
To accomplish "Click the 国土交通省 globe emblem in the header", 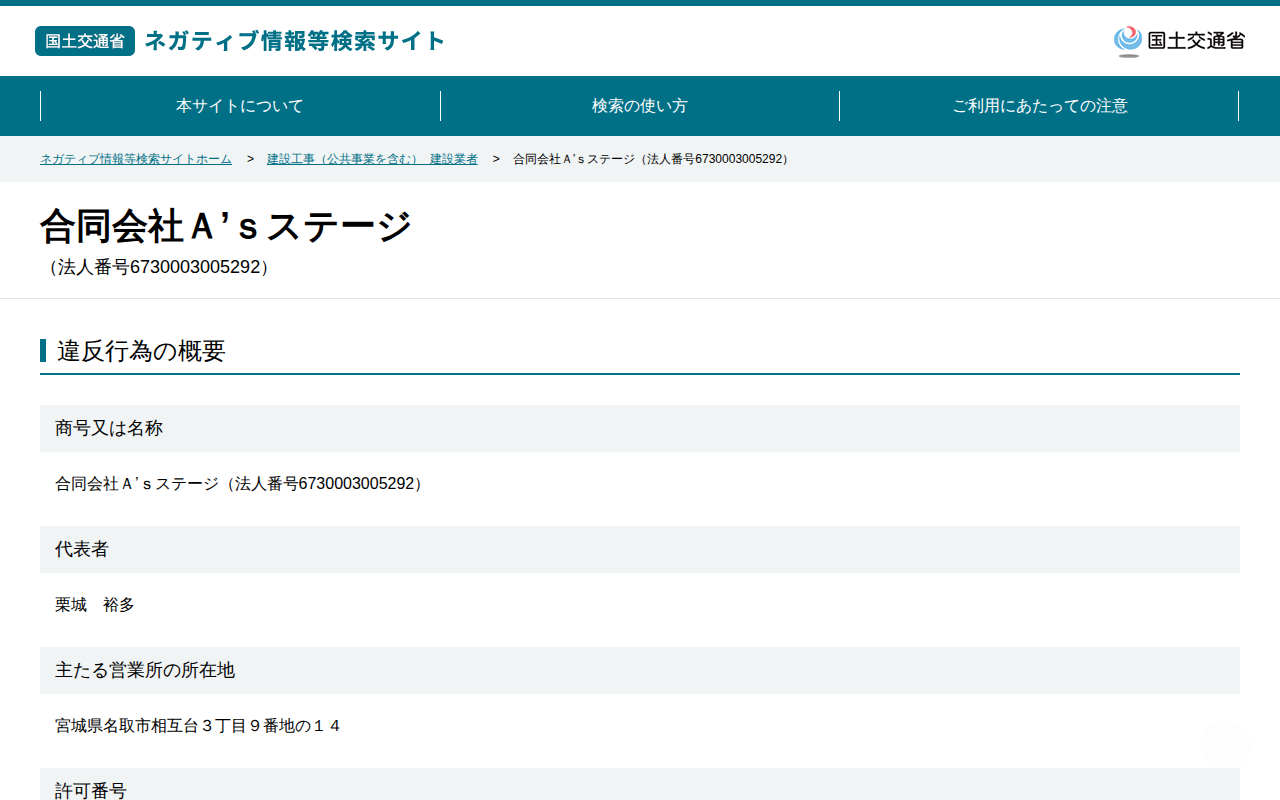I will click(1128, 41).
